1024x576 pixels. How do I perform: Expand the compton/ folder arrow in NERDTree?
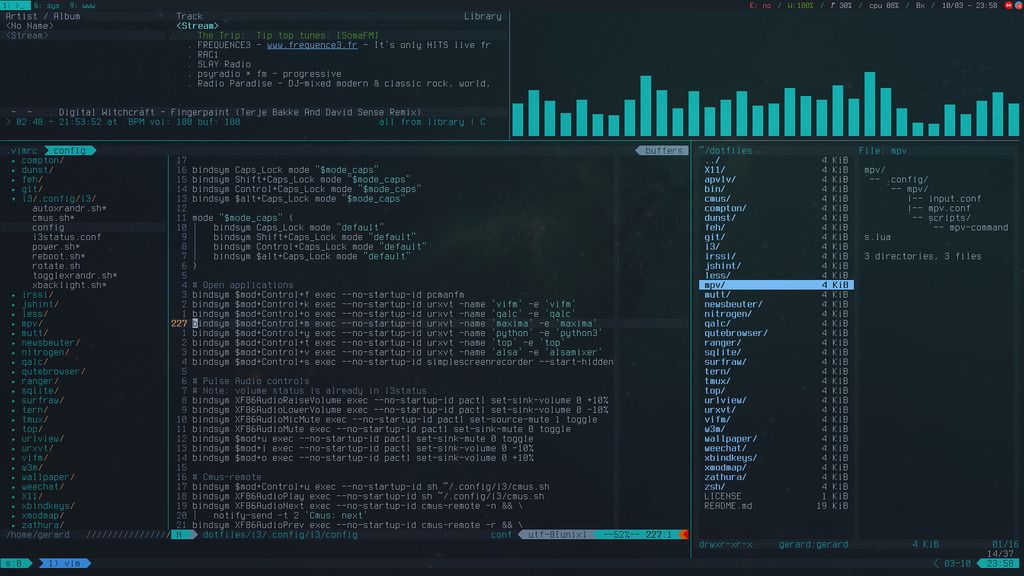click(14, 161)
